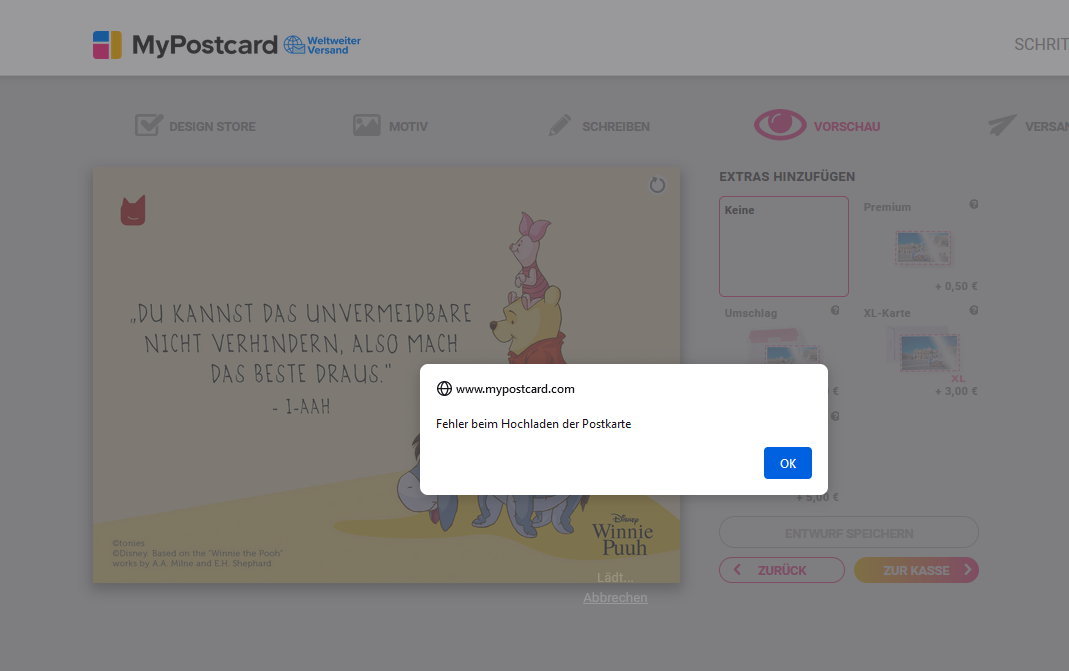Click the Zurück back button

click(782, 570)
